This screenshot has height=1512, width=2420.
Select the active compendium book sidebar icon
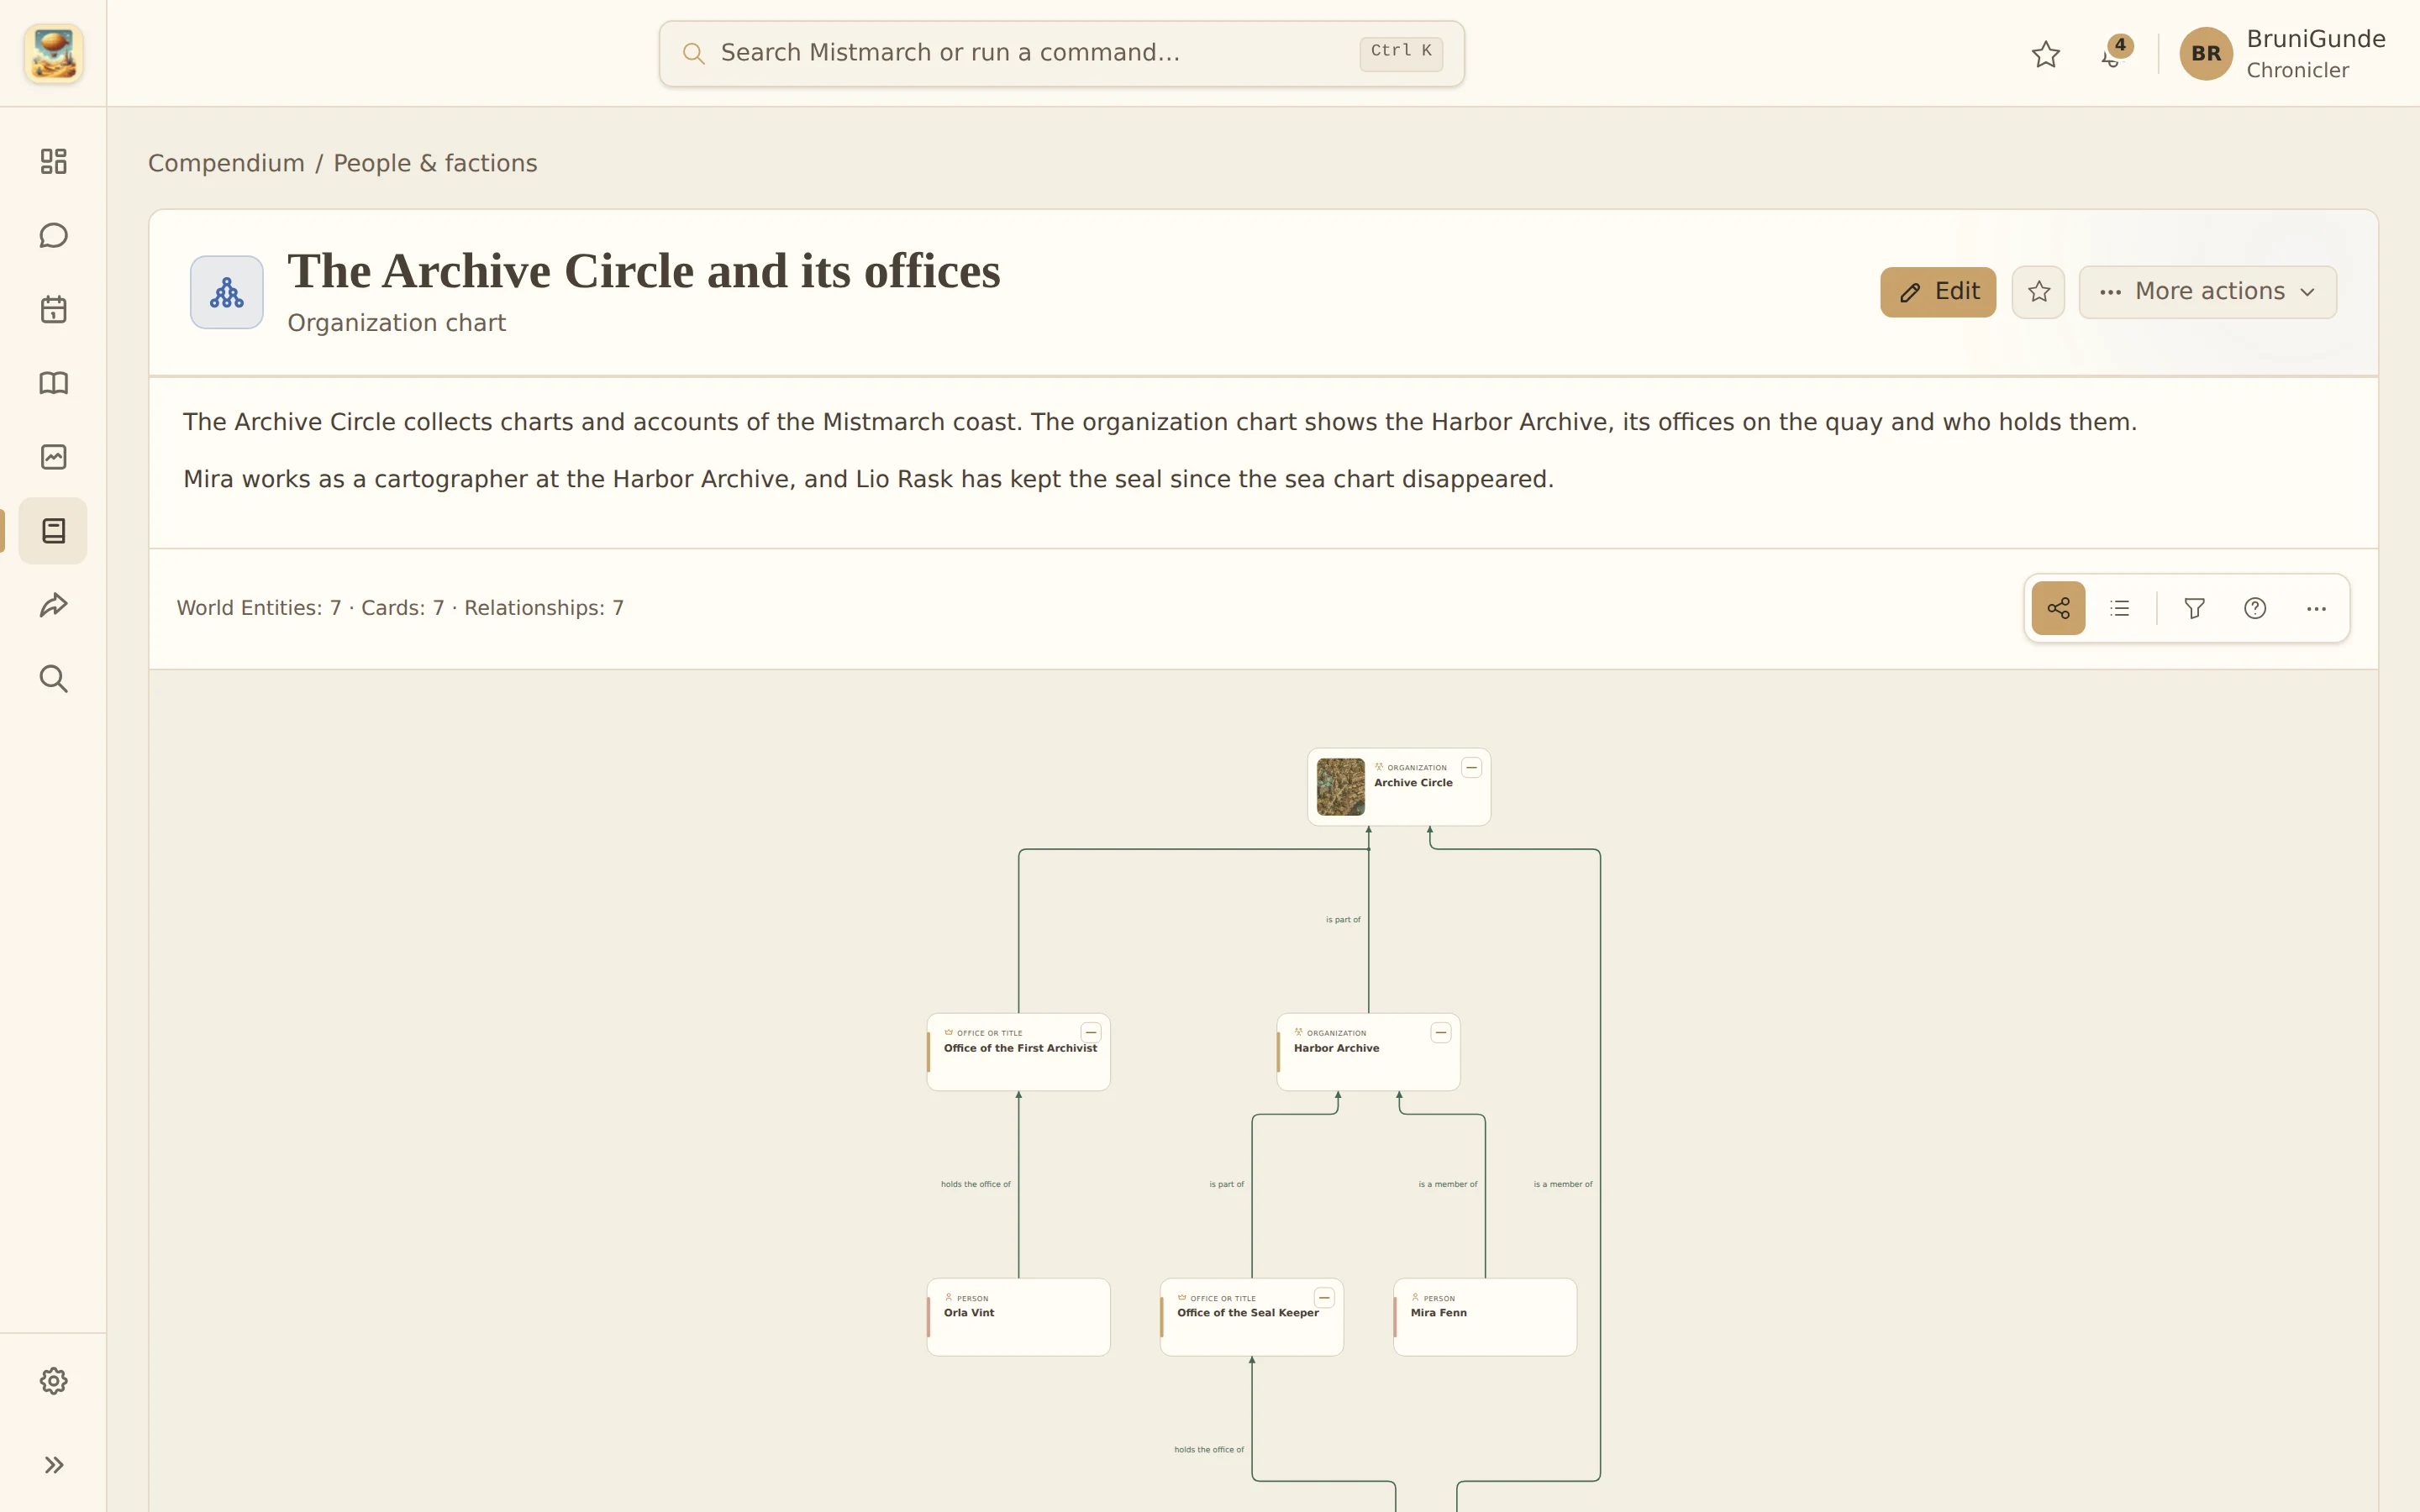(x=53, y=531)
